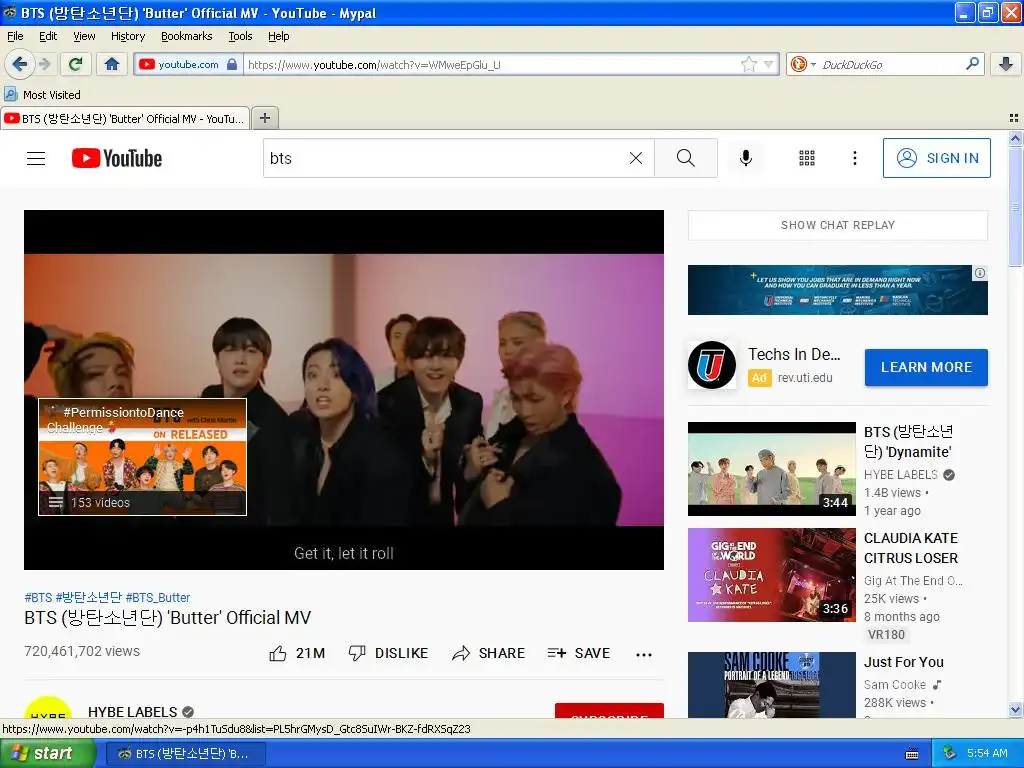Screen dimensions: 1024x768
Task: Reload the page with the refresh icon
Action: [x=76, y=64]
